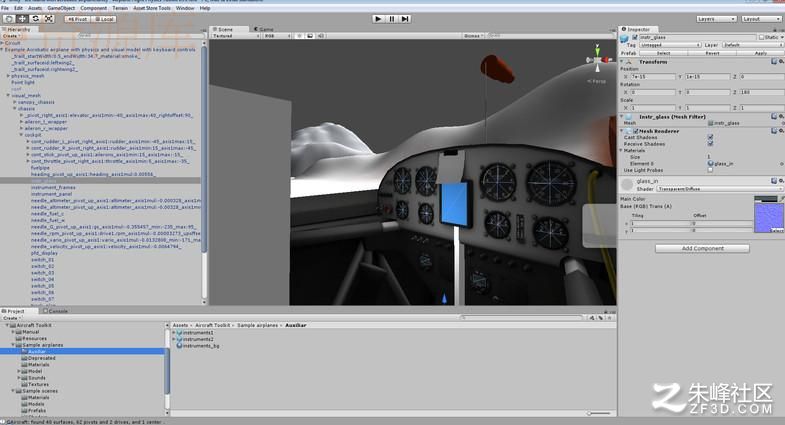Select the Move transform tool
The height and width of the screenshot is (425, 785).
click(23, 19)
